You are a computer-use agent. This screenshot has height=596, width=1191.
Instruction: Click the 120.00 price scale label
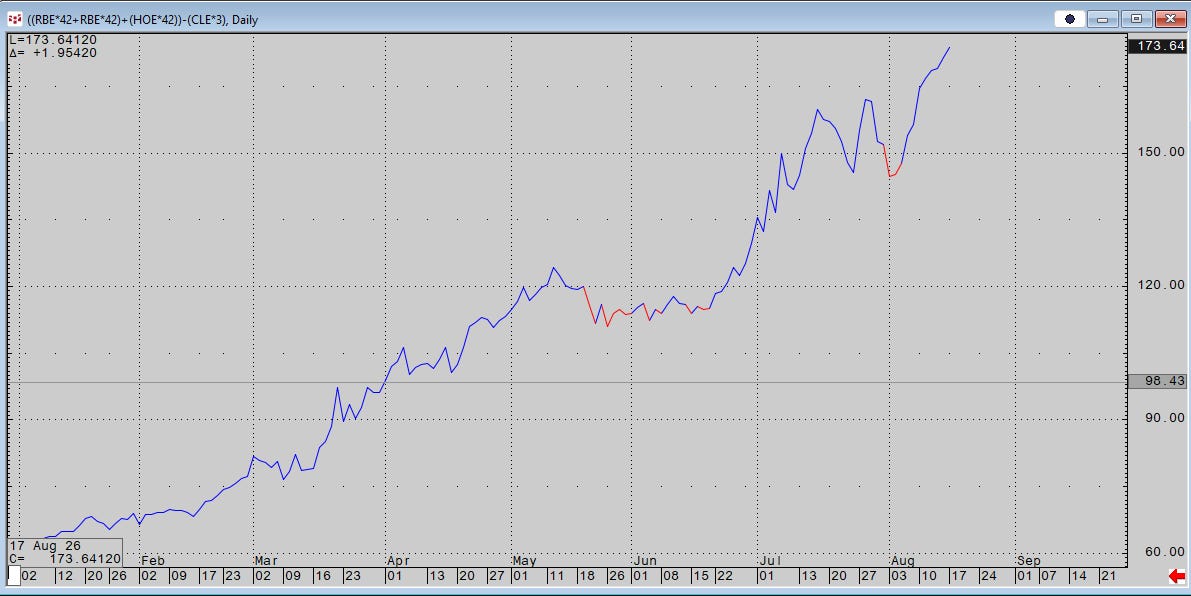click(x=1161, y=285)
